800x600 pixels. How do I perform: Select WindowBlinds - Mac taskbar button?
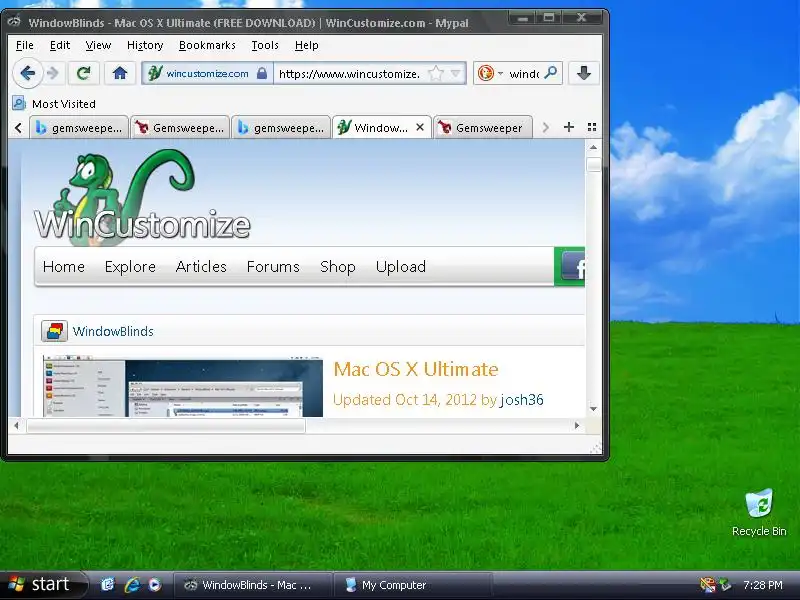click(x=253, y=585)
